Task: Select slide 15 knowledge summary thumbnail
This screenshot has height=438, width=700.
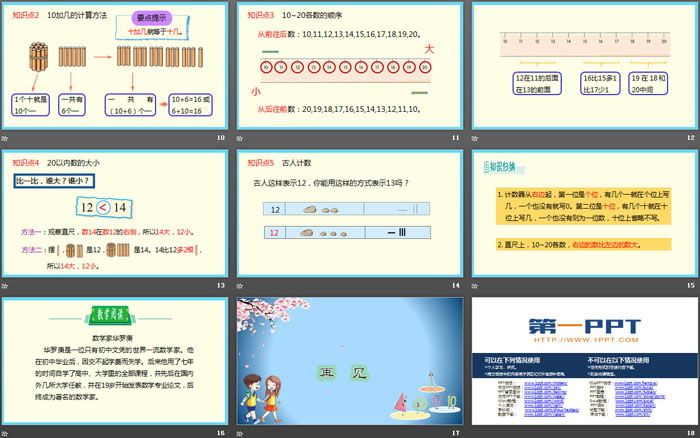Action: pos(585,213)
